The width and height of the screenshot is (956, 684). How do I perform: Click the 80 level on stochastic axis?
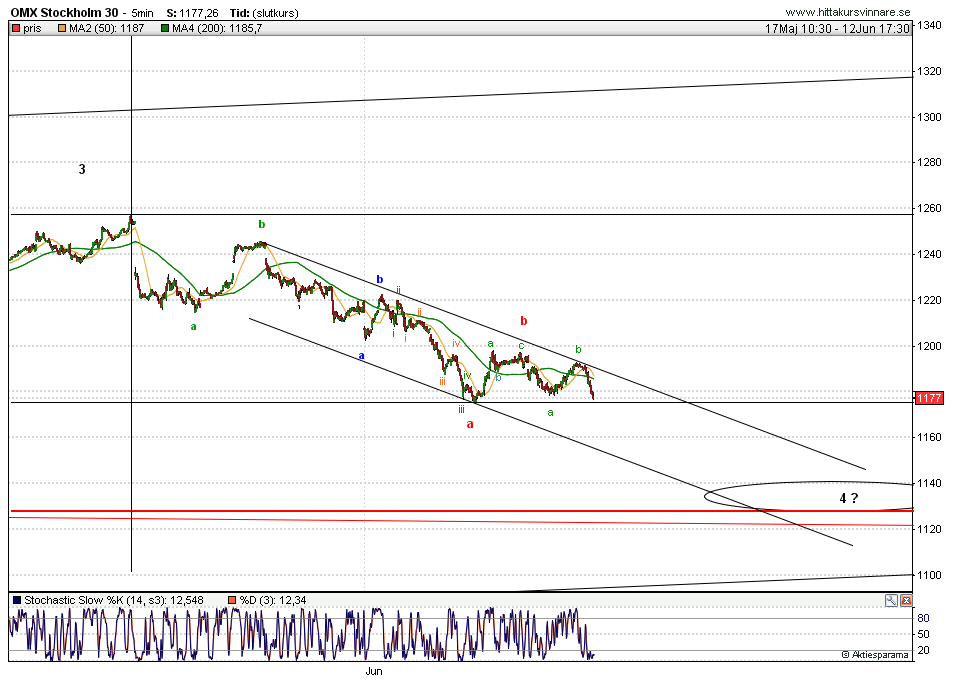click(x=924, y=618)
